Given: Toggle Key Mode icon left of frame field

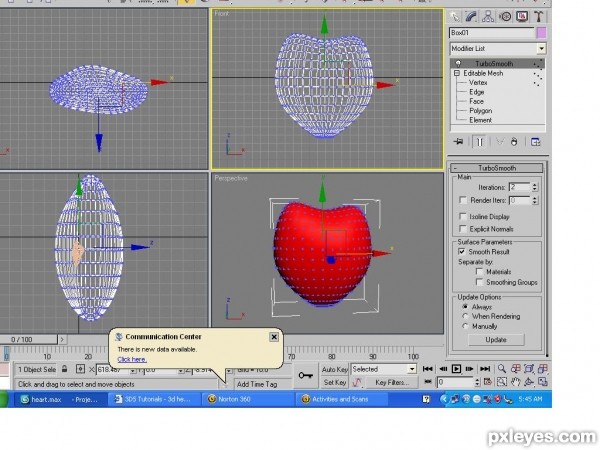Looking at the screenshot, I should tap(428, 382).
